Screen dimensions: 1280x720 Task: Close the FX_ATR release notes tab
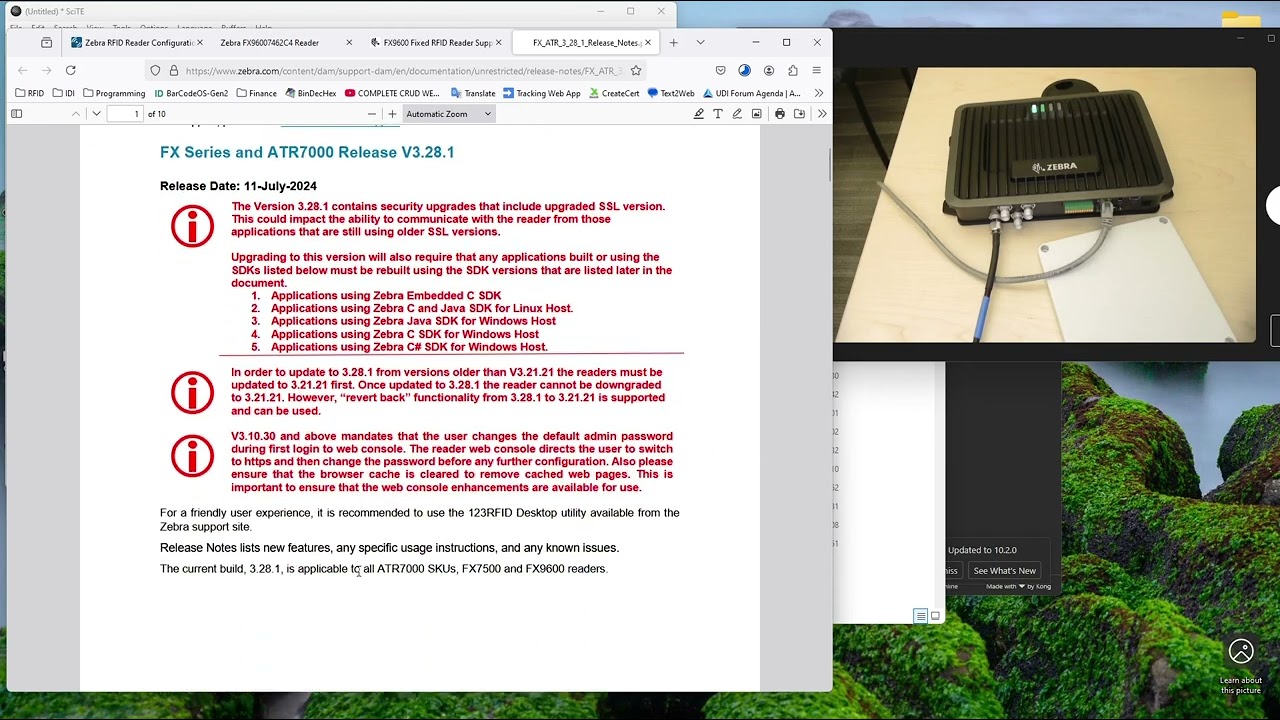(648, 43)
